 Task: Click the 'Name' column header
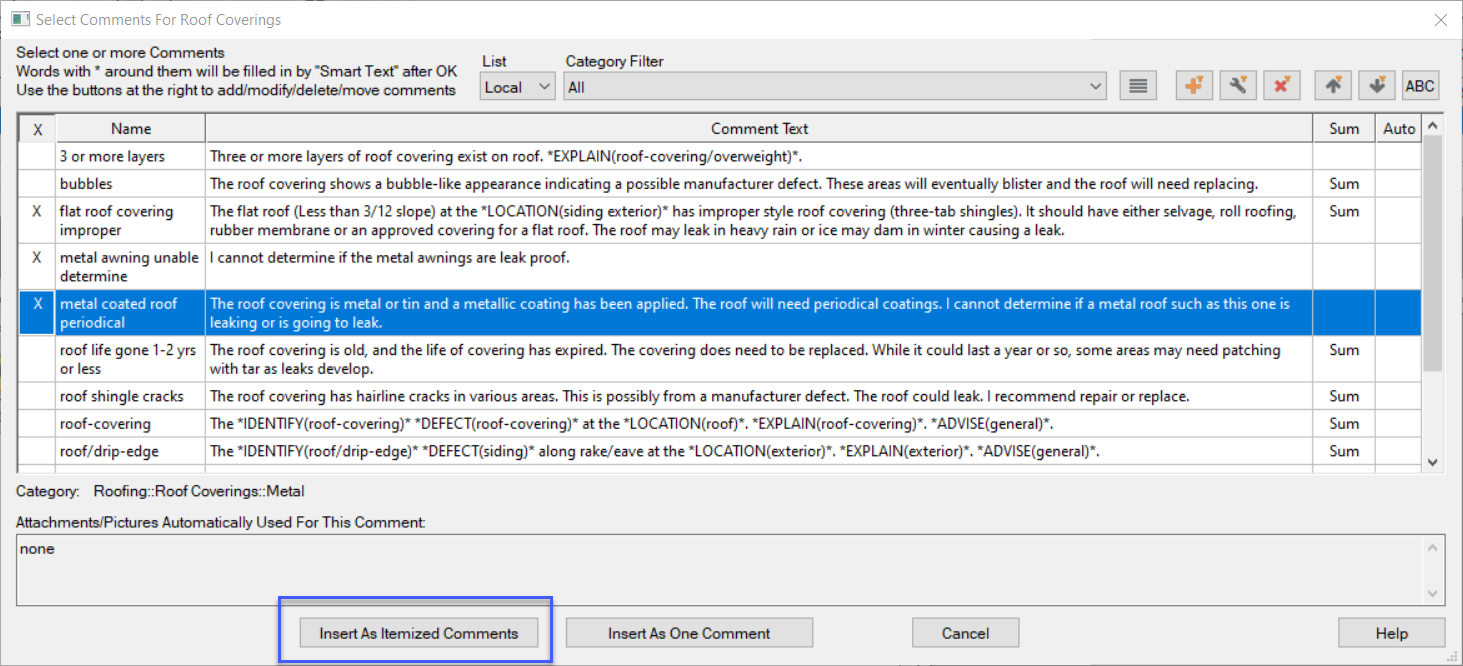click(x=131, y=128)
